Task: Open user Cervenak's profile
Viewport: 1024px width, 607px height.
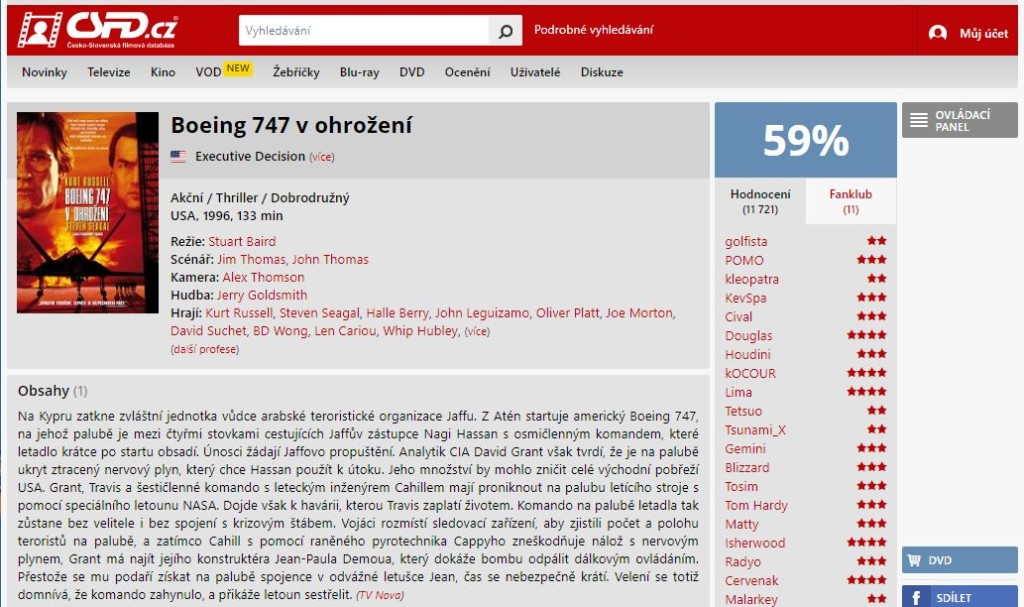Action: pos(752,581)
